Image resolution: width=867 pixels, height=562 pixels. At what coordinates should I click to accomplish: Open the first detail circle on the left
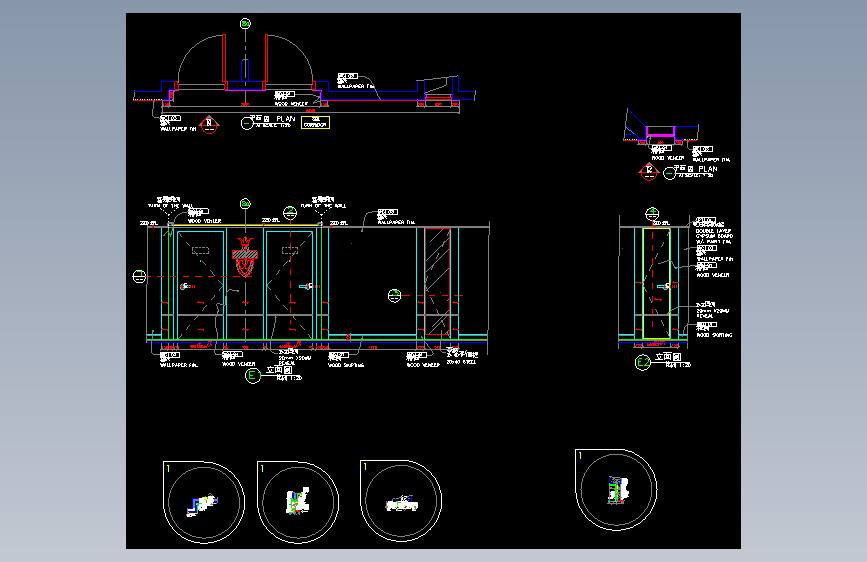coord(204,502)
